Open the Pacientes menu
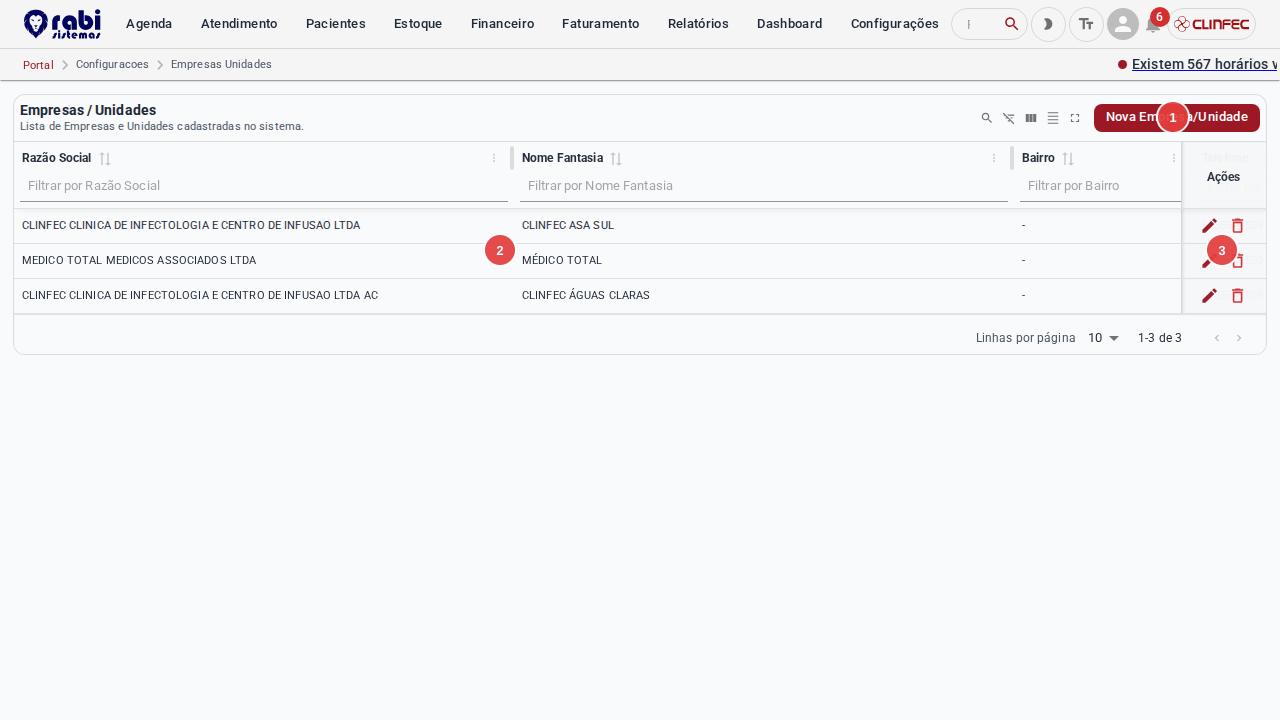 (336, 24)
